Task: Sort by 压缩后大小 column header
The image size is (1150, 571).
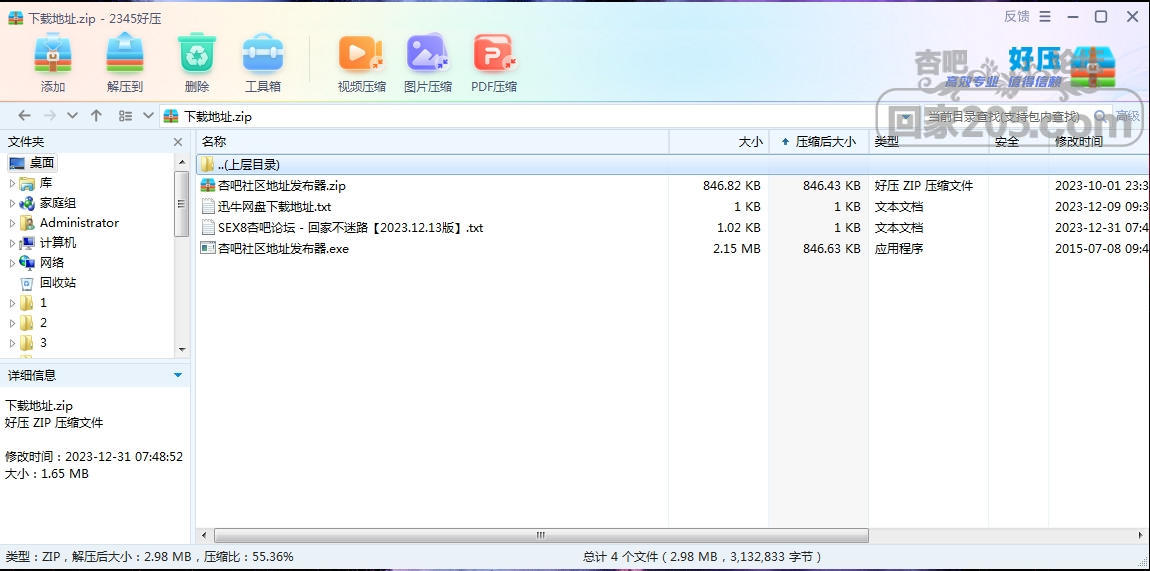Action: click(825, 142)
